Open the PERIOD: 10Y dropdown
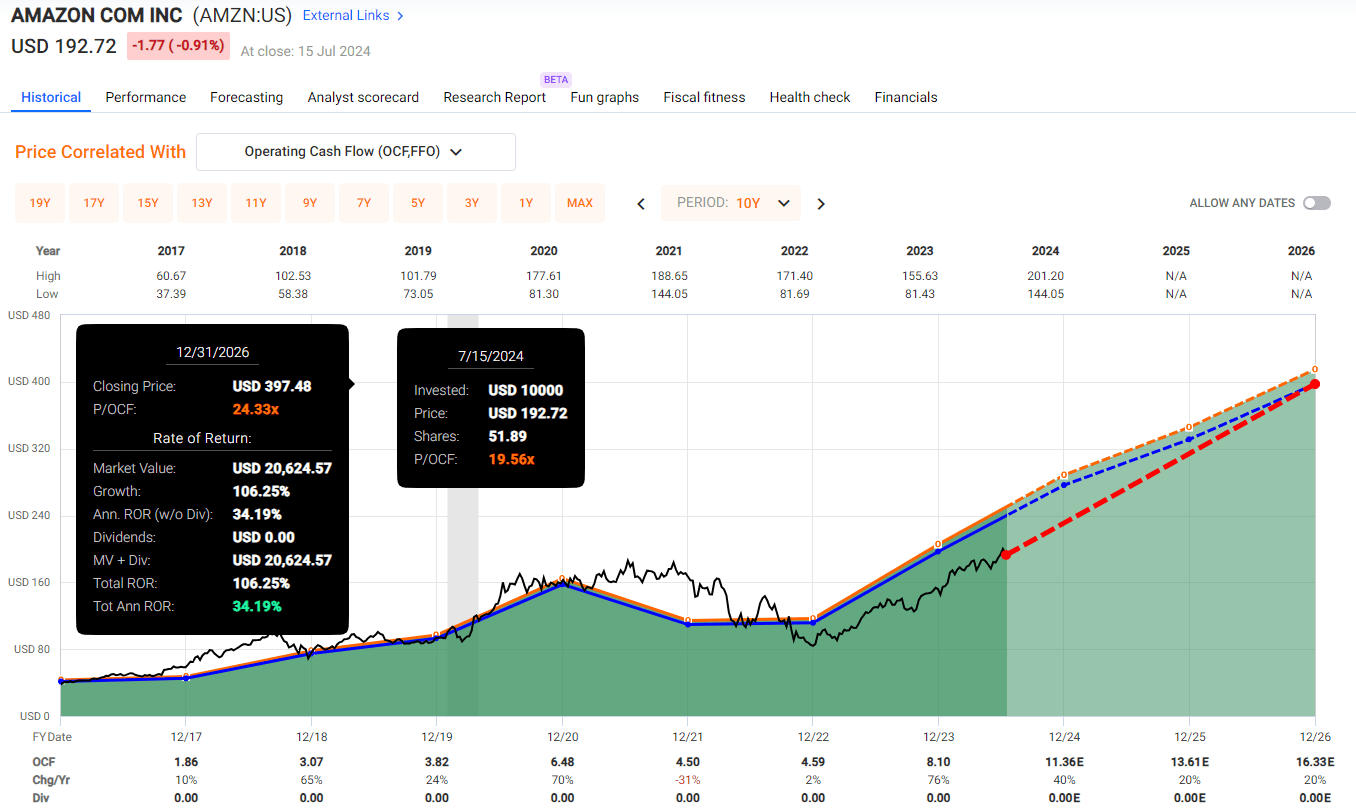1356x810 pixels. [730, 203]
